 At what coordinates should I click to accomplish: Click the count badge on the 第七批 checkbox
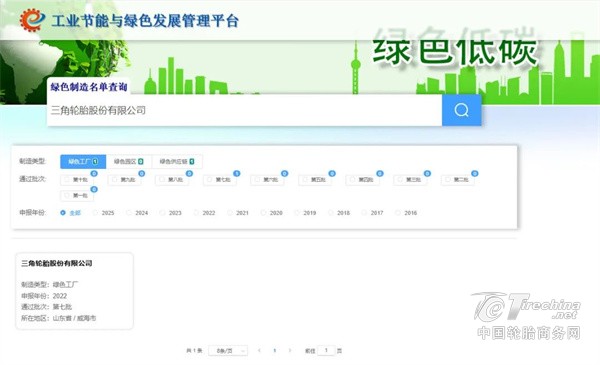click(x=237, y=174)
